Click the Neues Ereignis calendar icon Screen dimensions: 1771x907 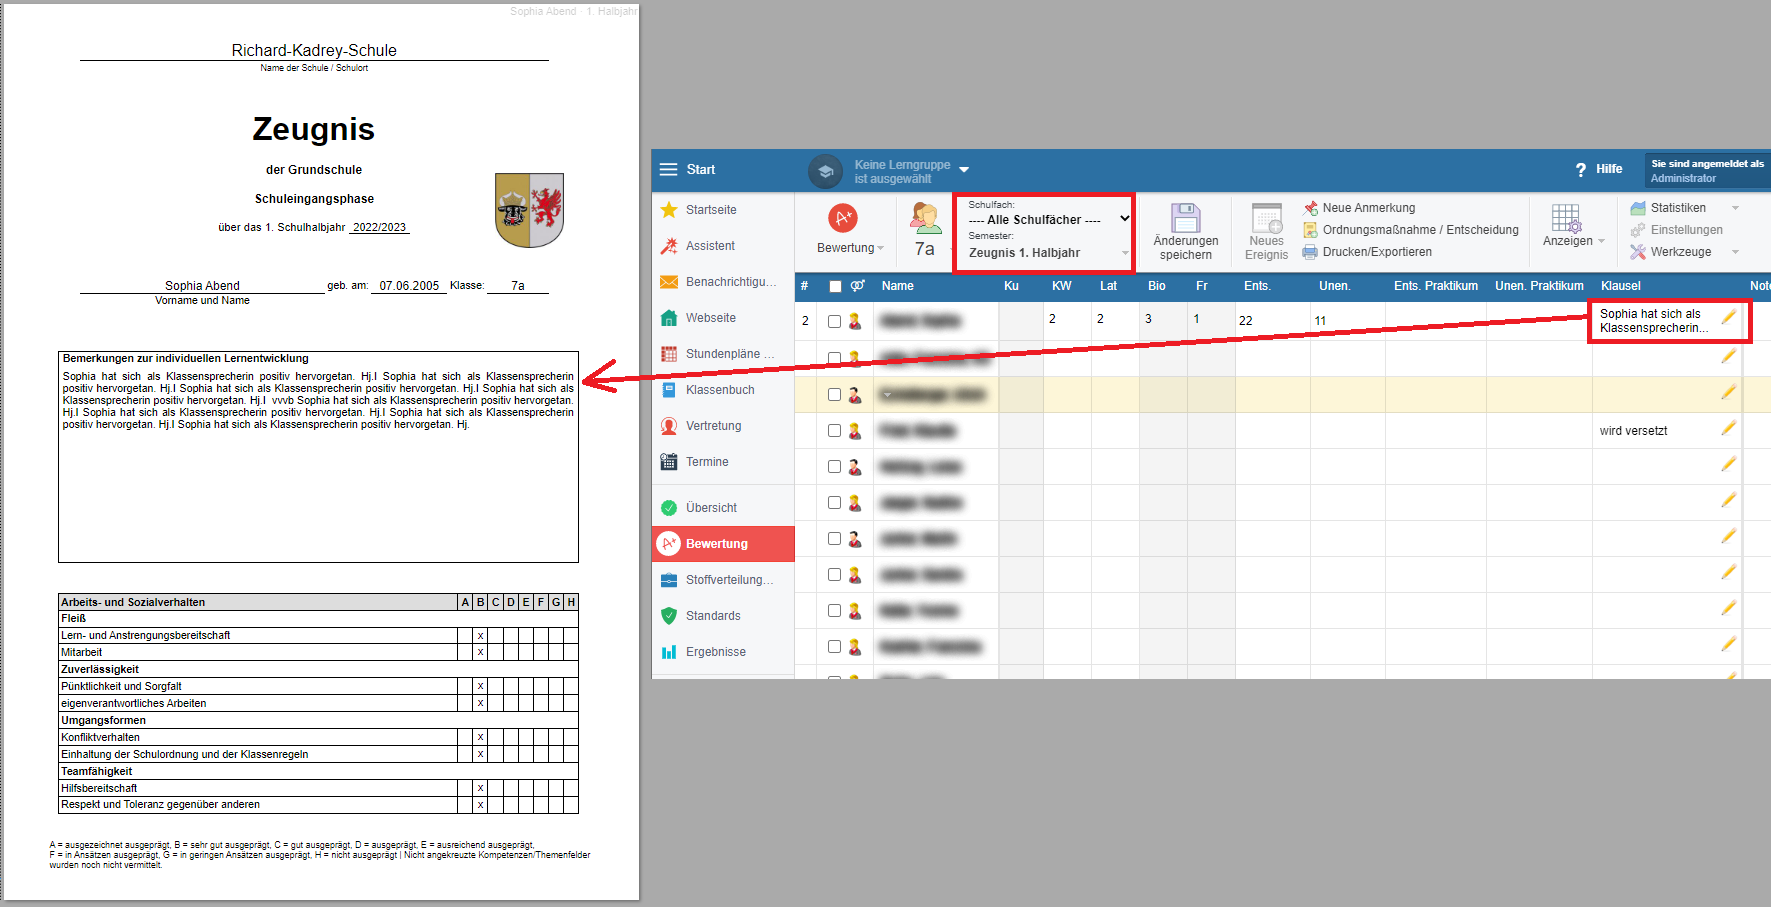click(x=1266, y=218)
